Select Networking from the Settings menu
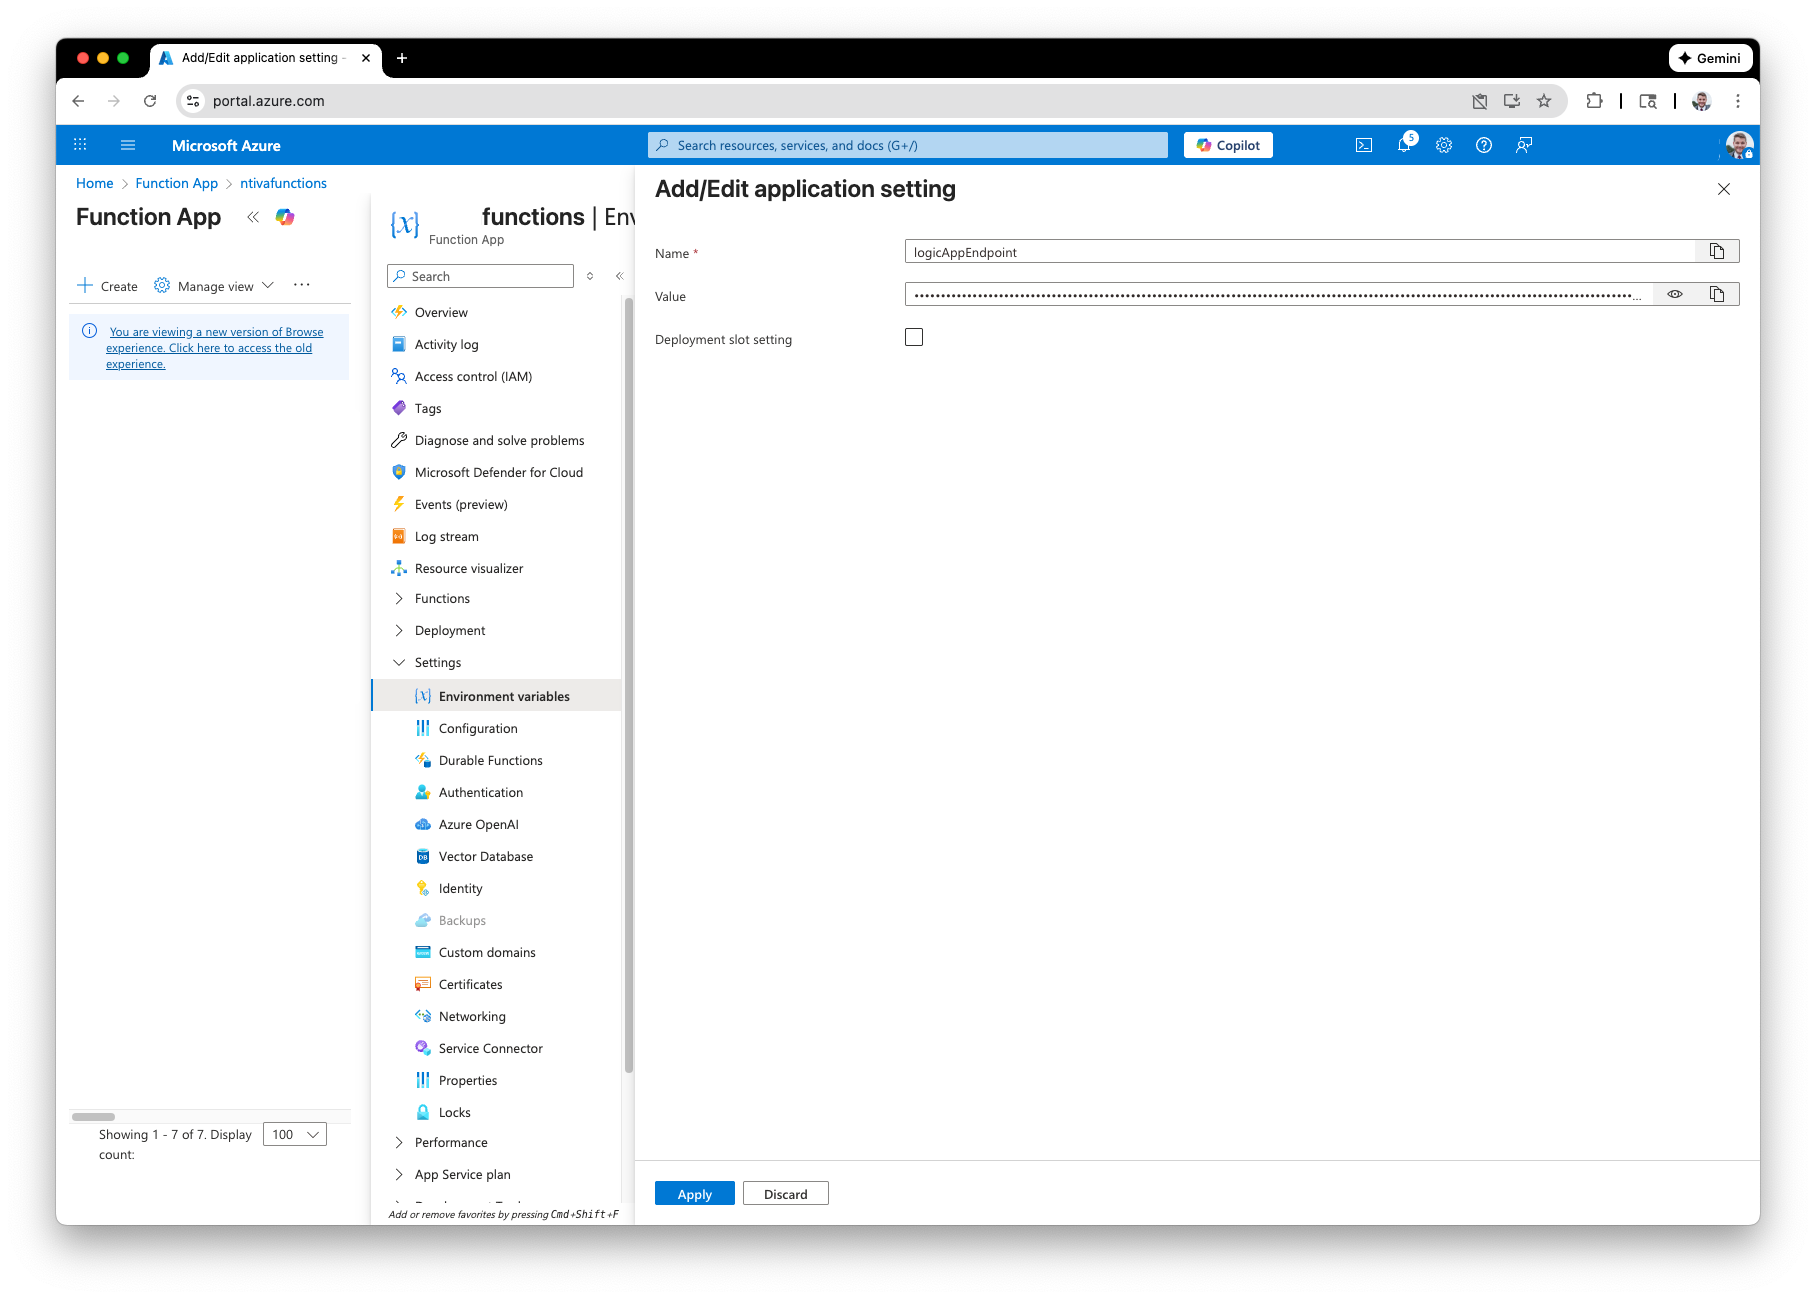This screenshot has width=1816, height=1299. pyautogui.click(x=472, y=1016)
